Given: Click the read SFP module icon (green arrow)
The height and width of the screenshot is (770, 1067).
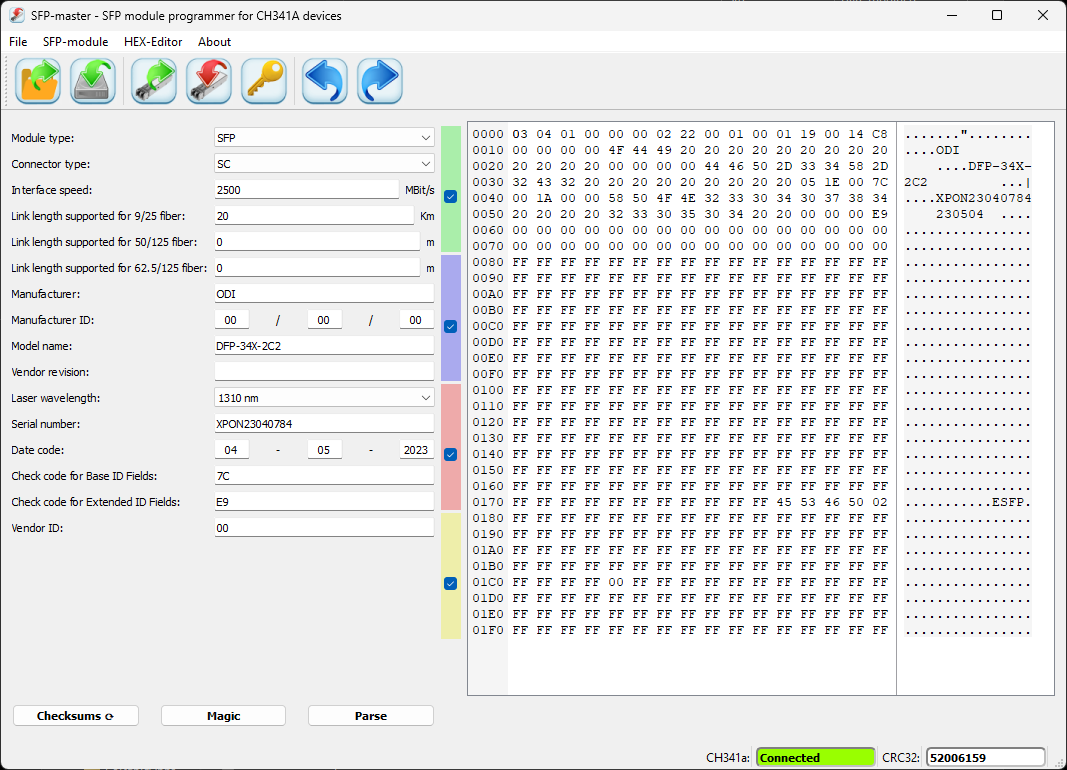Looking at the screenshot, I should coord(154,81).
